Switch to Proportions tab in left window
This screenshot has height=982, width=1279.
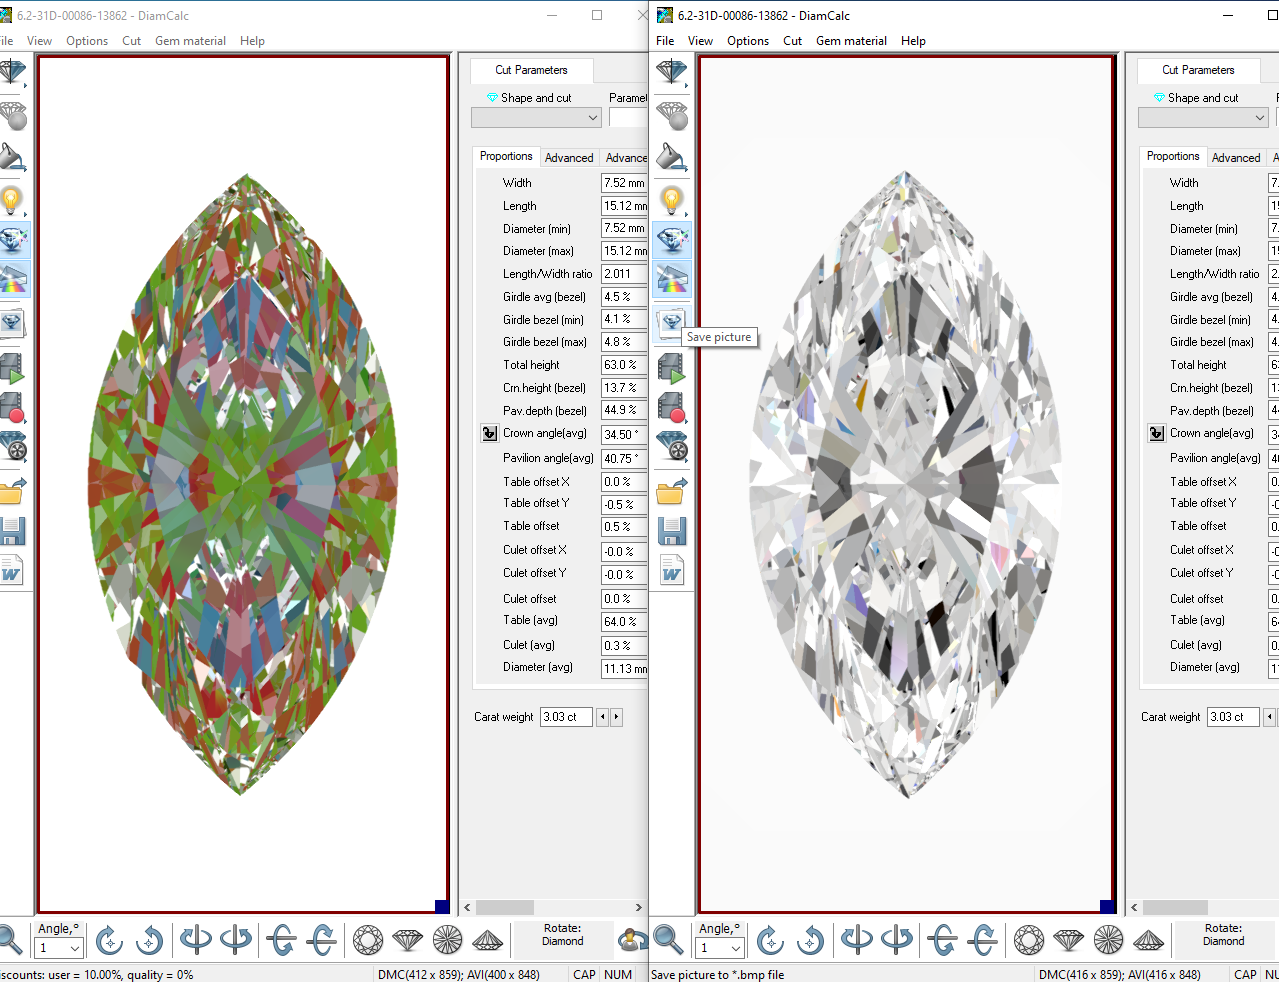[506, 156]
